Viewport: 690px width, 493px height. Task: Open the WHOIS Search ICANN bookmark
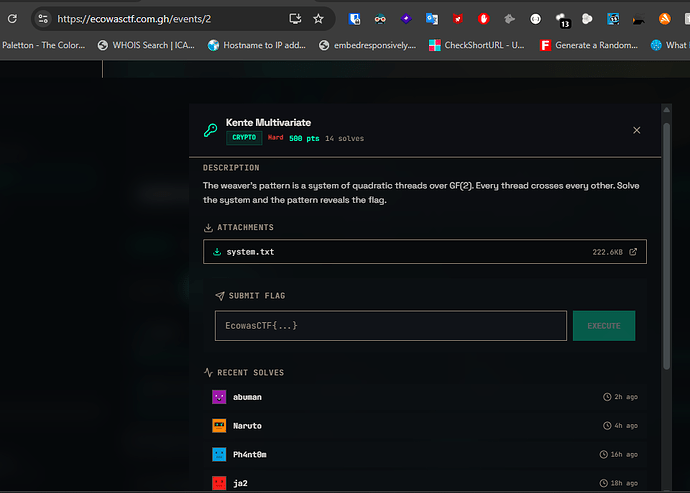coord(146,45)
